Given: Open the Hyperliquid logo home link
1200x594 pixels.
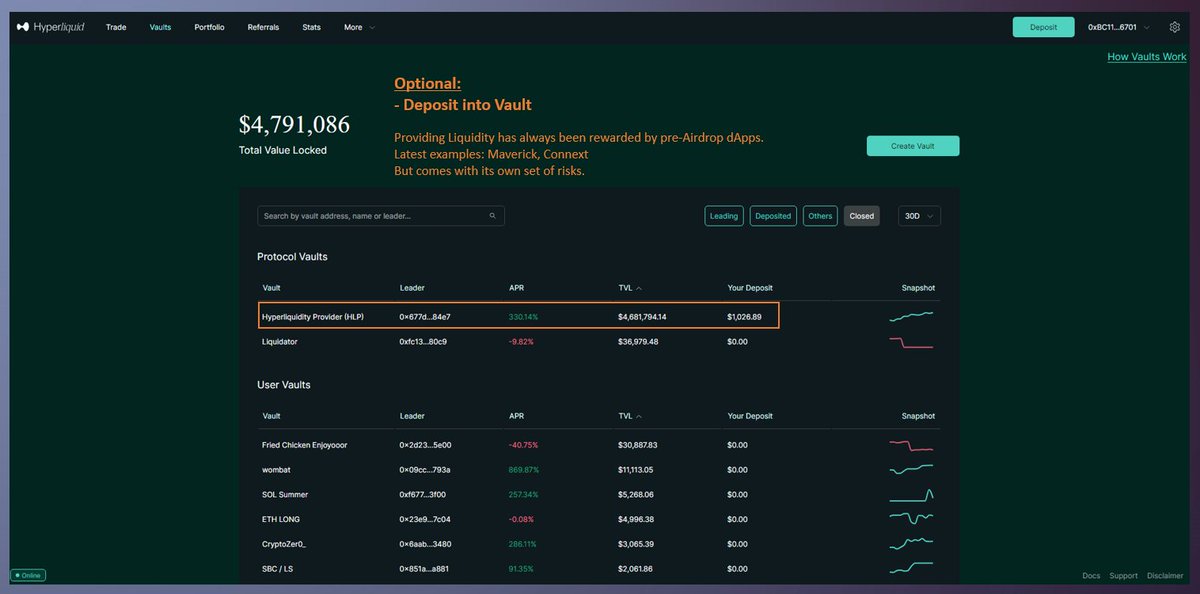Looking at the screenshot, I should [x=51, y=27].
